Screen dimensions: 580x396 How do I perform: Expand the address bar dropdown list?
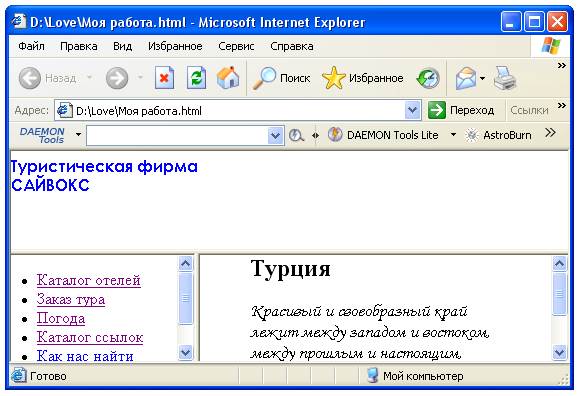[412, 110]
